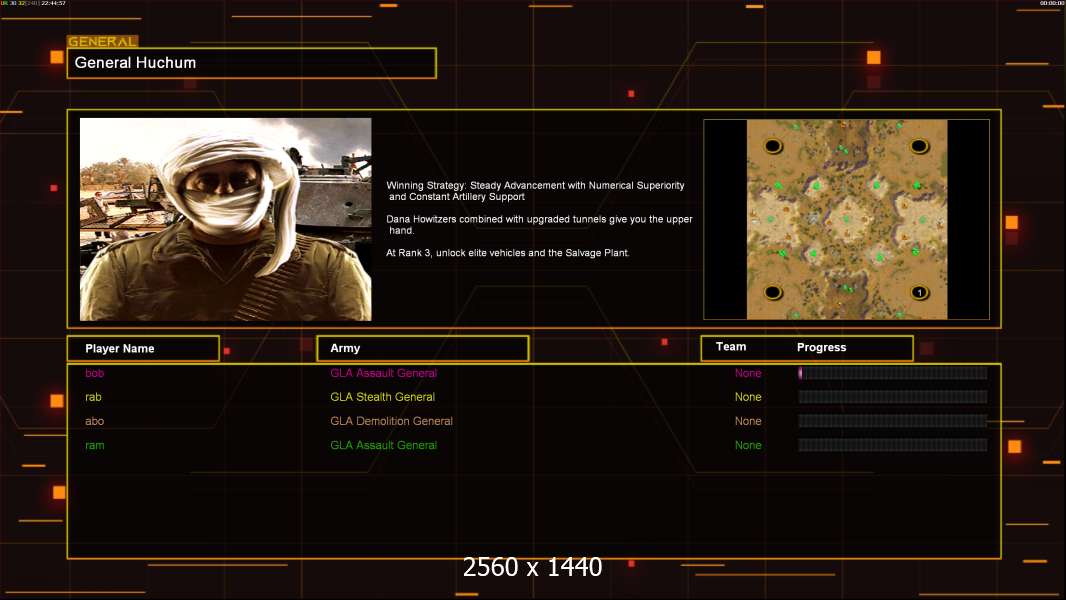Click the Progress column header
Viewport: 1066px width, 600px height.
(821, 348)
